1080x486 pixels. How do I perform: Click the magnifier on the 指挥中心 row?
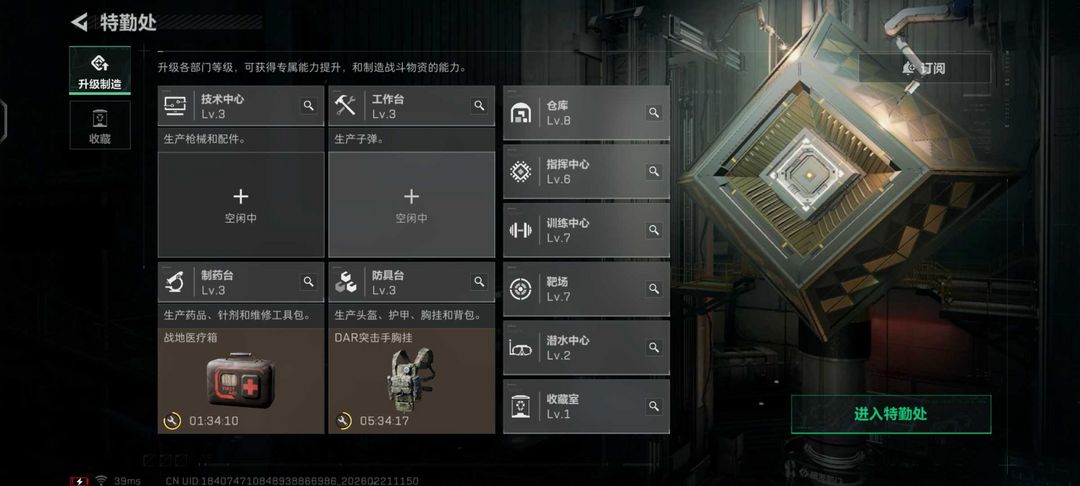tap(654, 171)
